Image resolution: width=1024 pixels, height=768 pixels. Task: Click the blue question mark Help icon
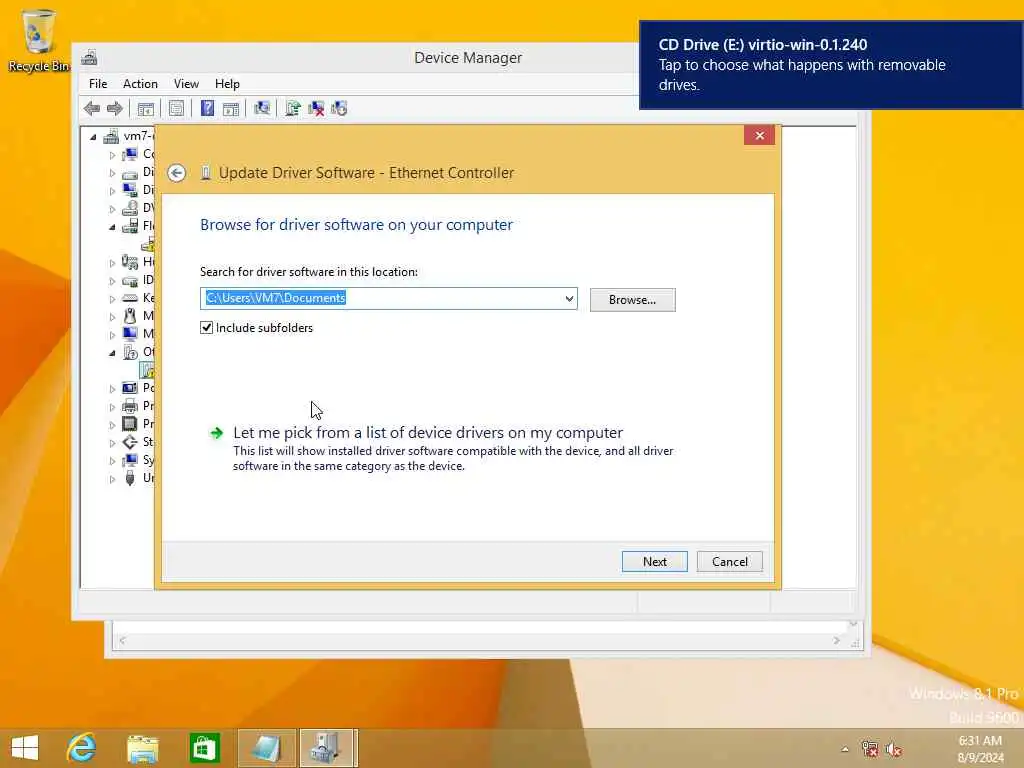[207, 108]
